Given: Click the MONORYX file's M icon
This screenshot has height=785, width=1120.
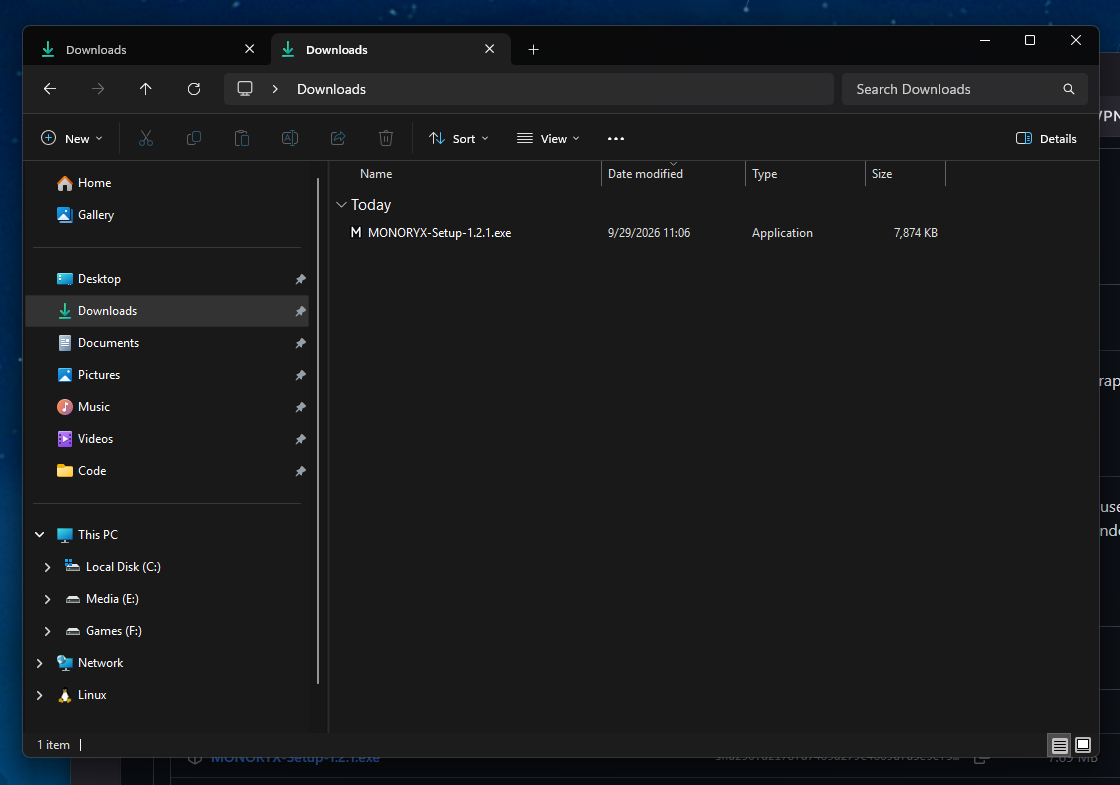Looking at the screenshot, I should [356, 232].
